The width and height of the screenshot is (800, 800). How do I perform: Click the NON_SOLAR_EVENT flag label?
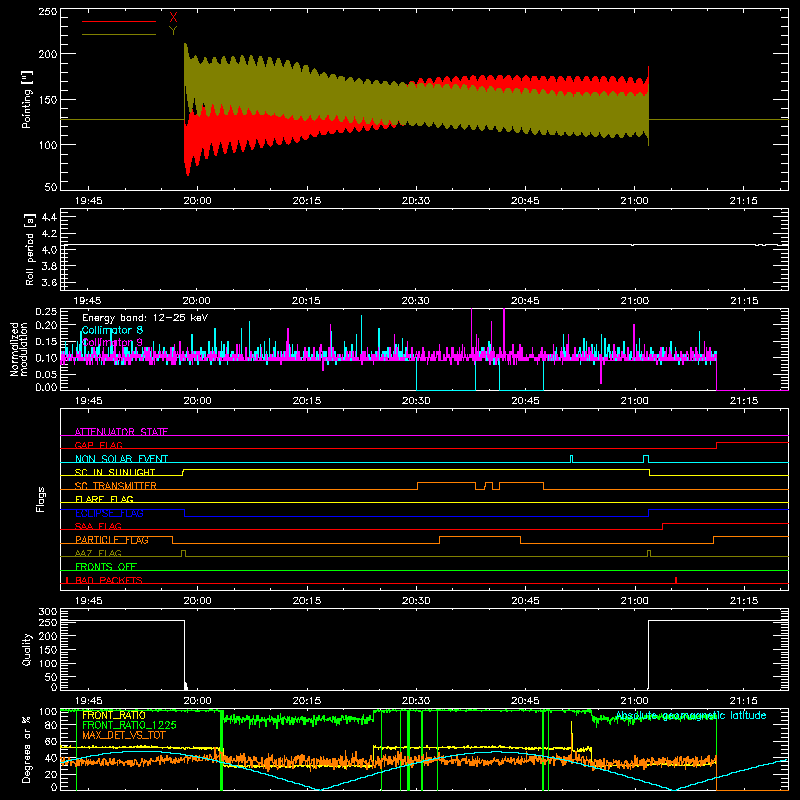(x=121, y=459)
